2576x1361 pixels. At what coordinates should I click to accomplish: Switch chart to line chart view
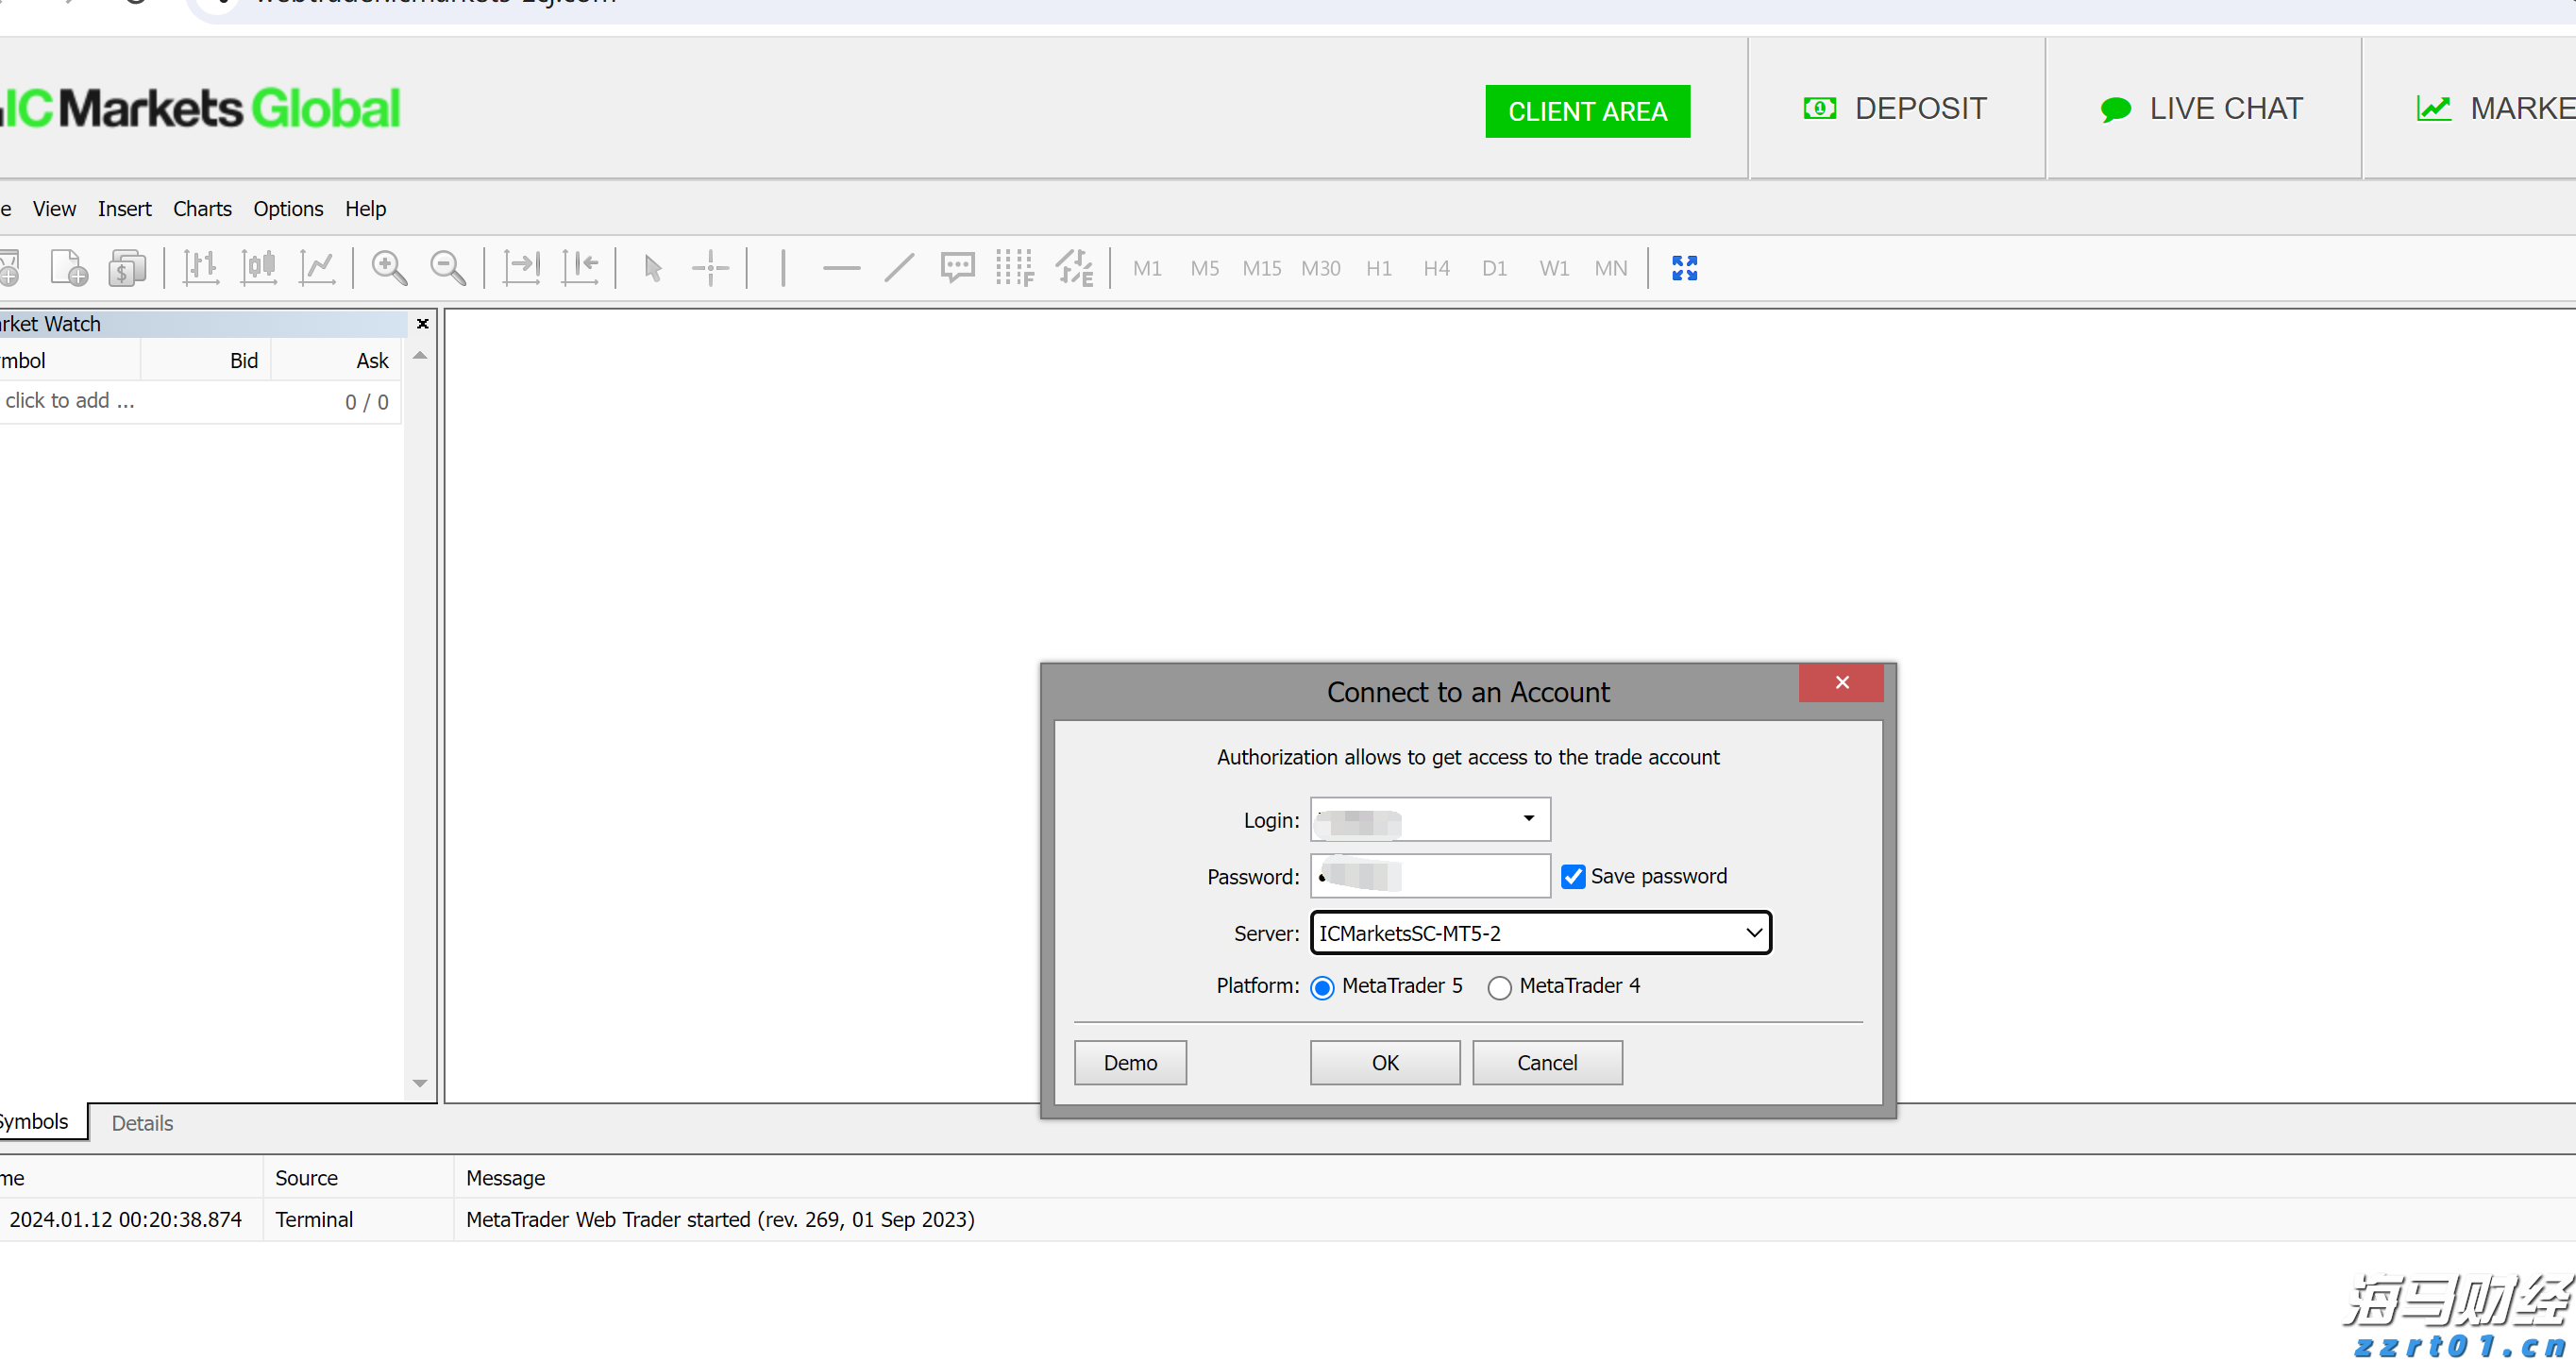point(317,268)
